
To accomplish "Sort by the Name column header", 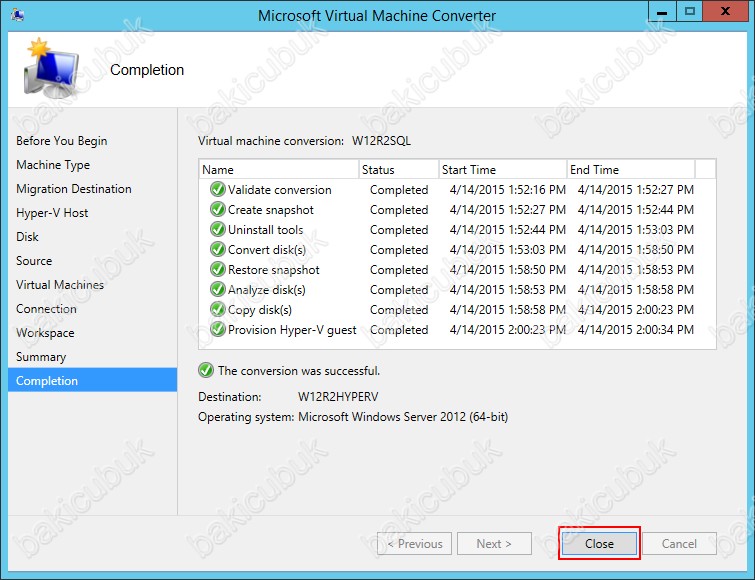I will (x=279, y=169).
